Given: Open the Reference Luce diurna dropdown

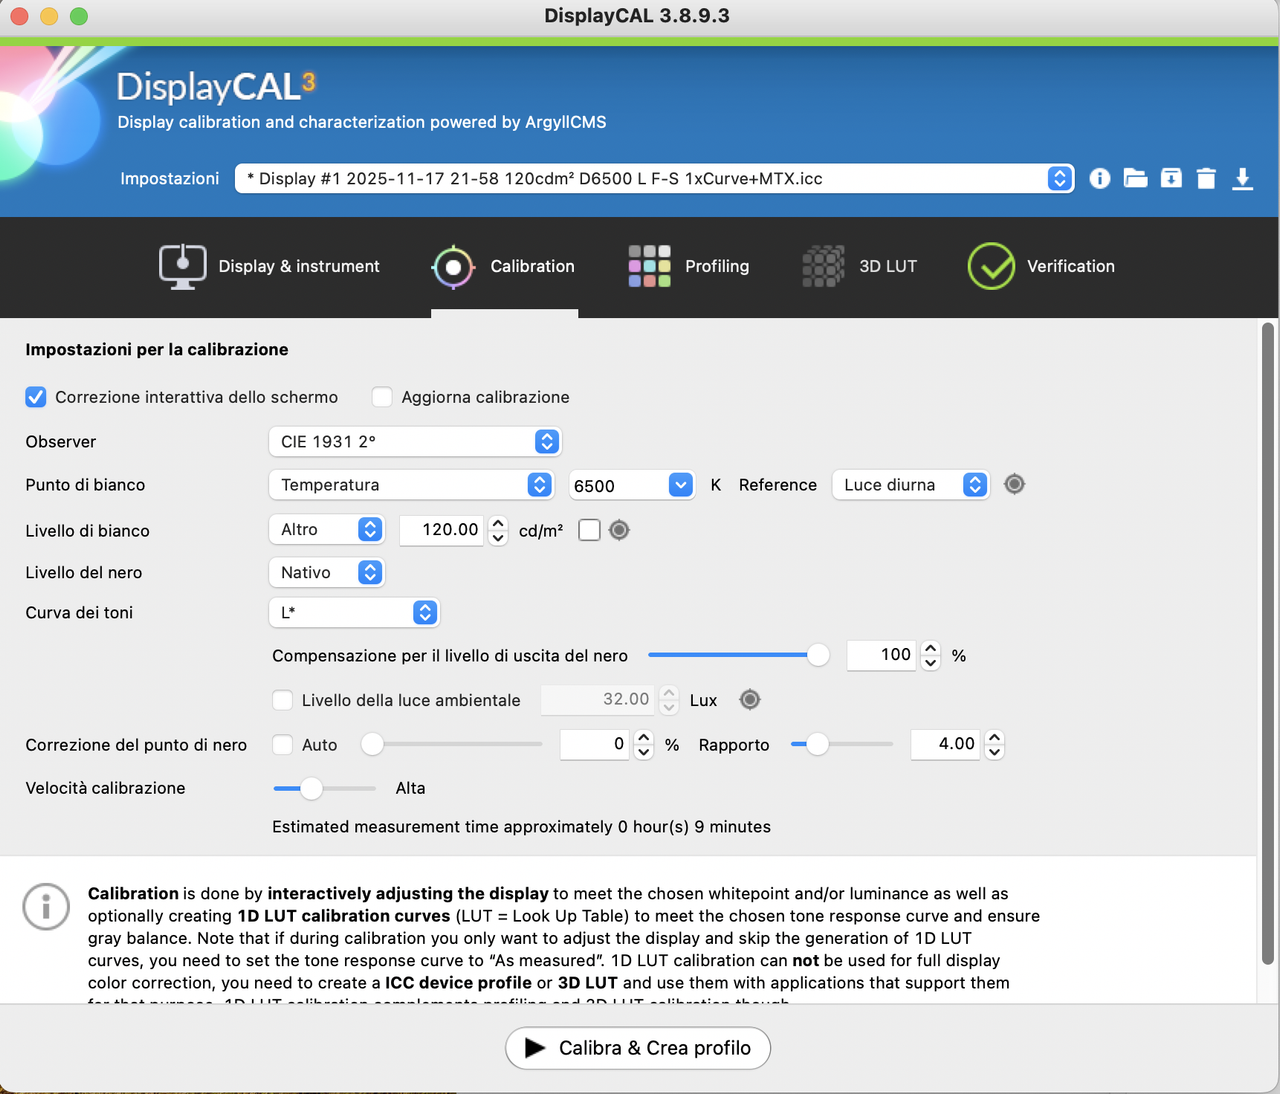Looking at the screenshot, I should click(x=911, y=484).
